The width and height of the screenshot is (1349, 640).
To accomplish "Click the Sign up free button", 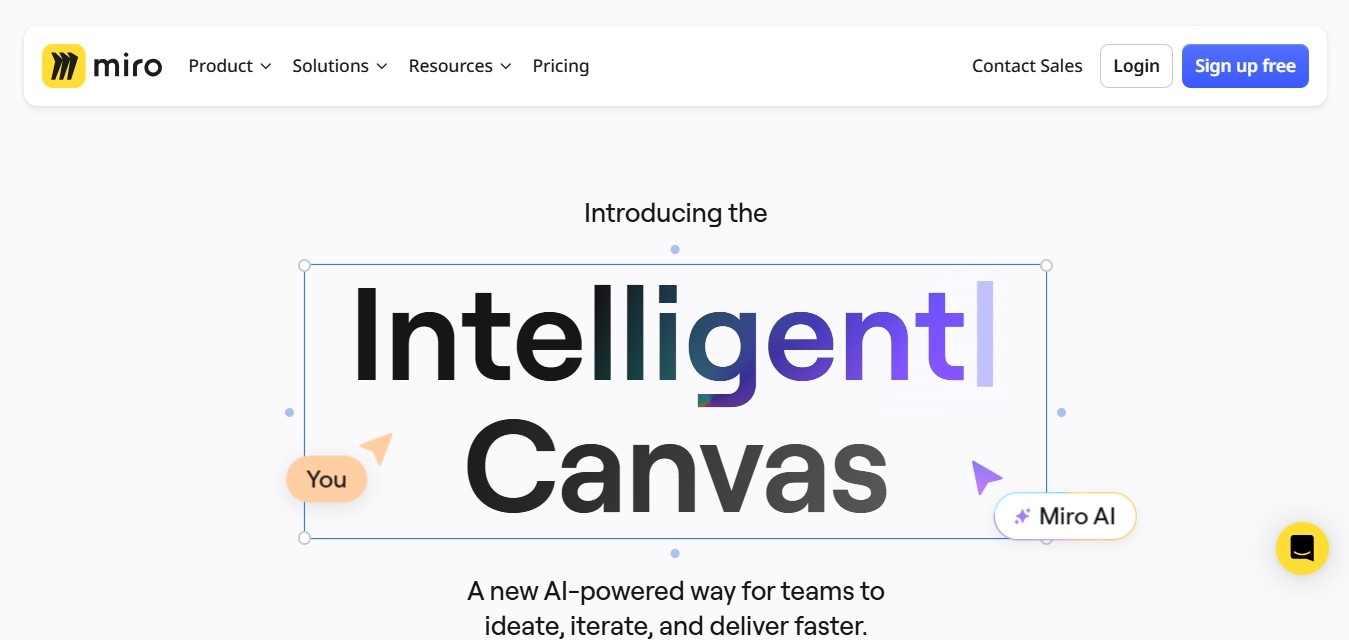I will tap(1245, 66).
